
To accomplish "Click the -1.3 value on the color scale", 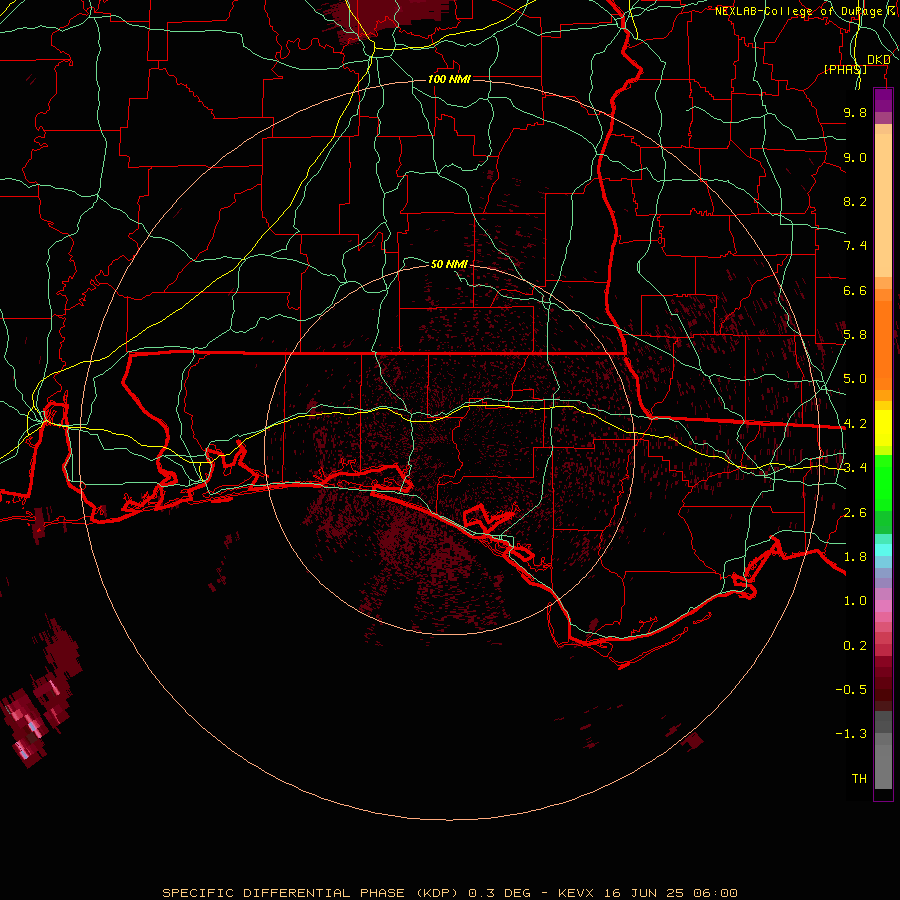I will (x=851, y=734).
